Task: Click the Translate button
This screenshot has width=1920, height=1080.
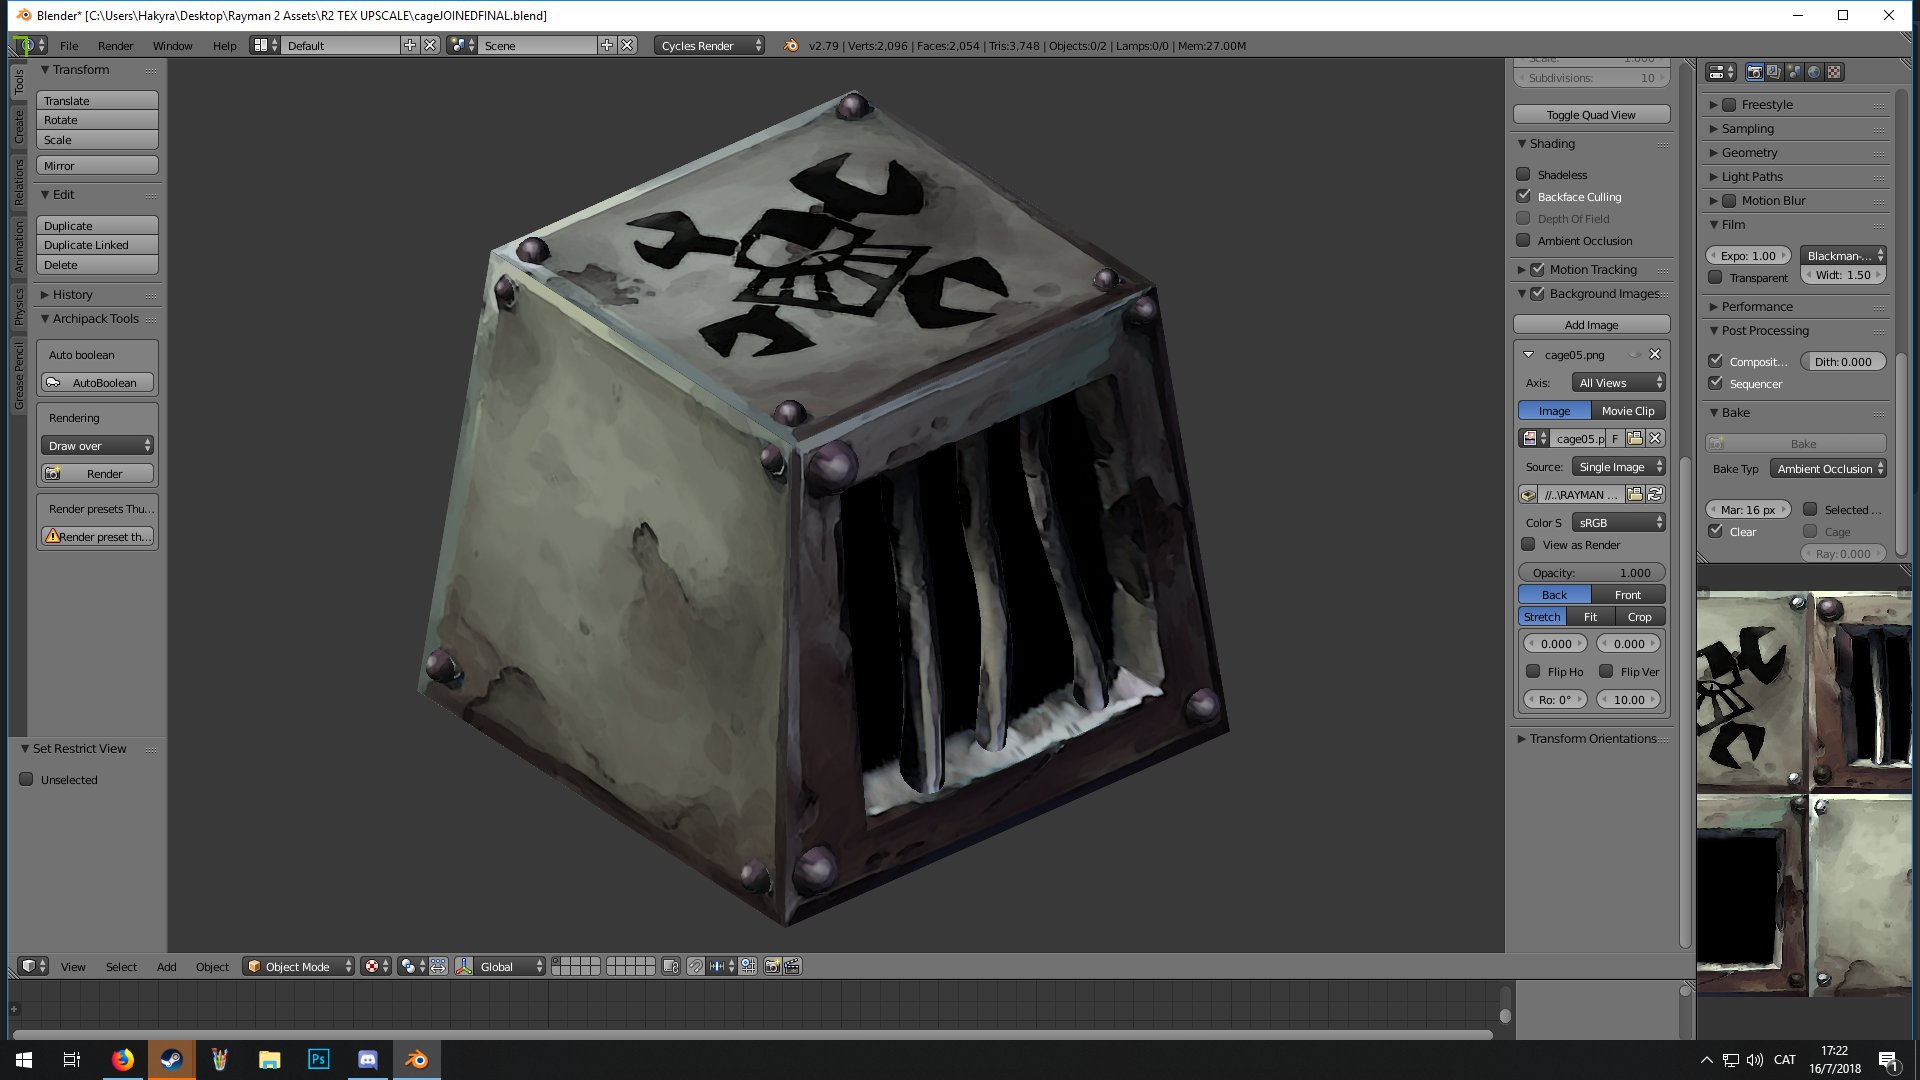Action: click(x=97, y=100)
